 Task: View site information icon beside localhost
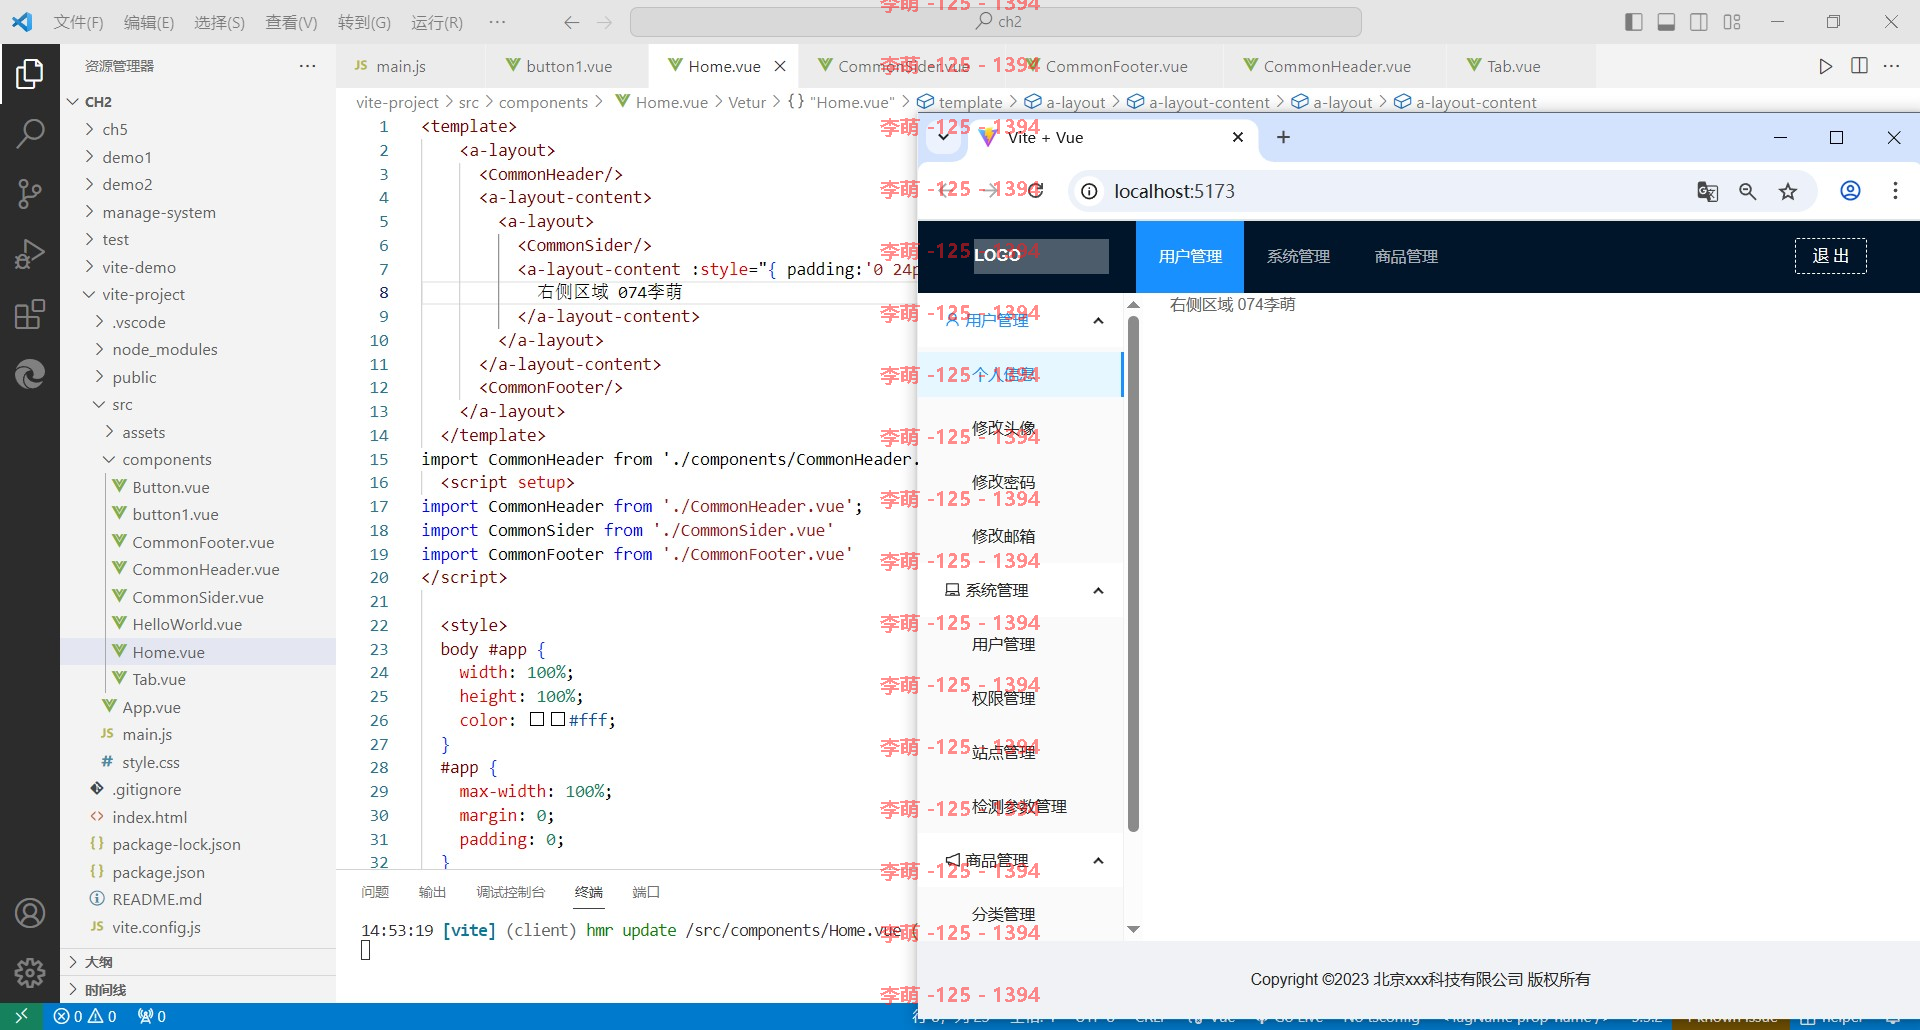[x=1089, y=191]
